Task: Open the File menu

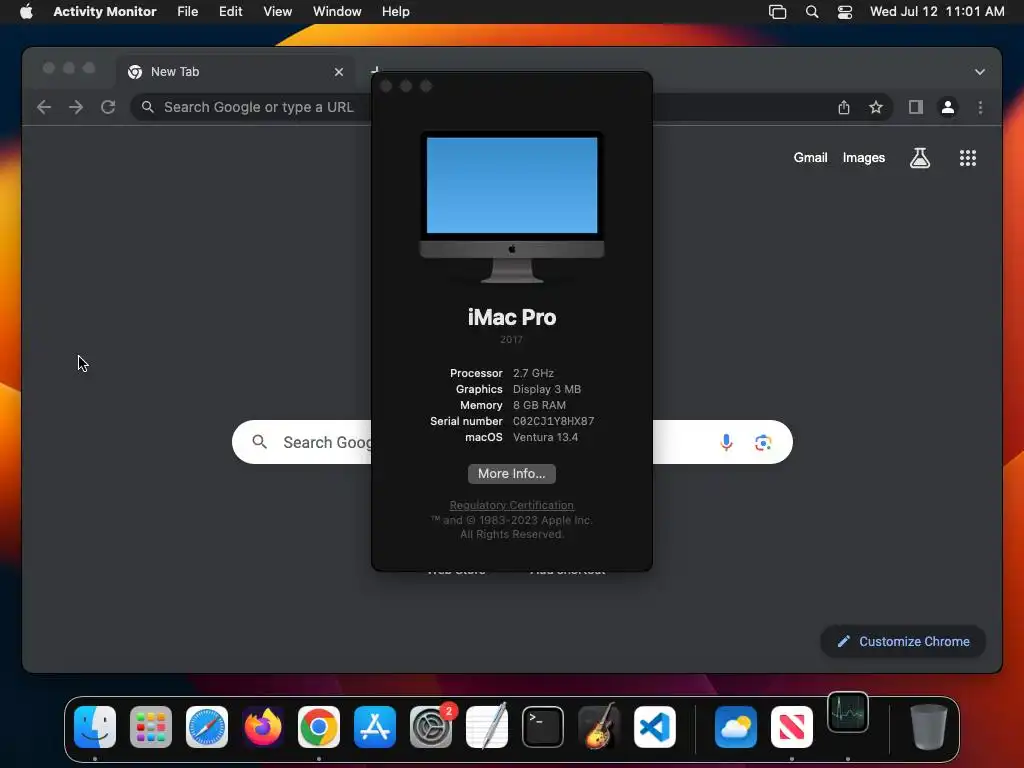Action: [x=187, y=12]
